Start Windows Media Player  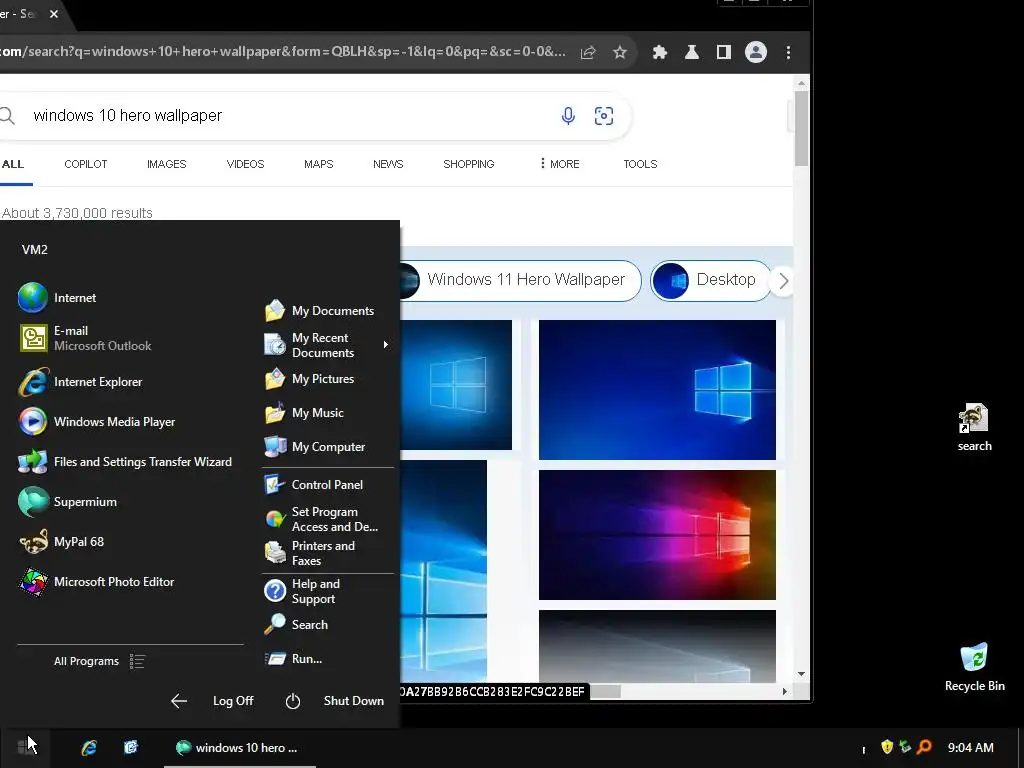tap(97, 422)
